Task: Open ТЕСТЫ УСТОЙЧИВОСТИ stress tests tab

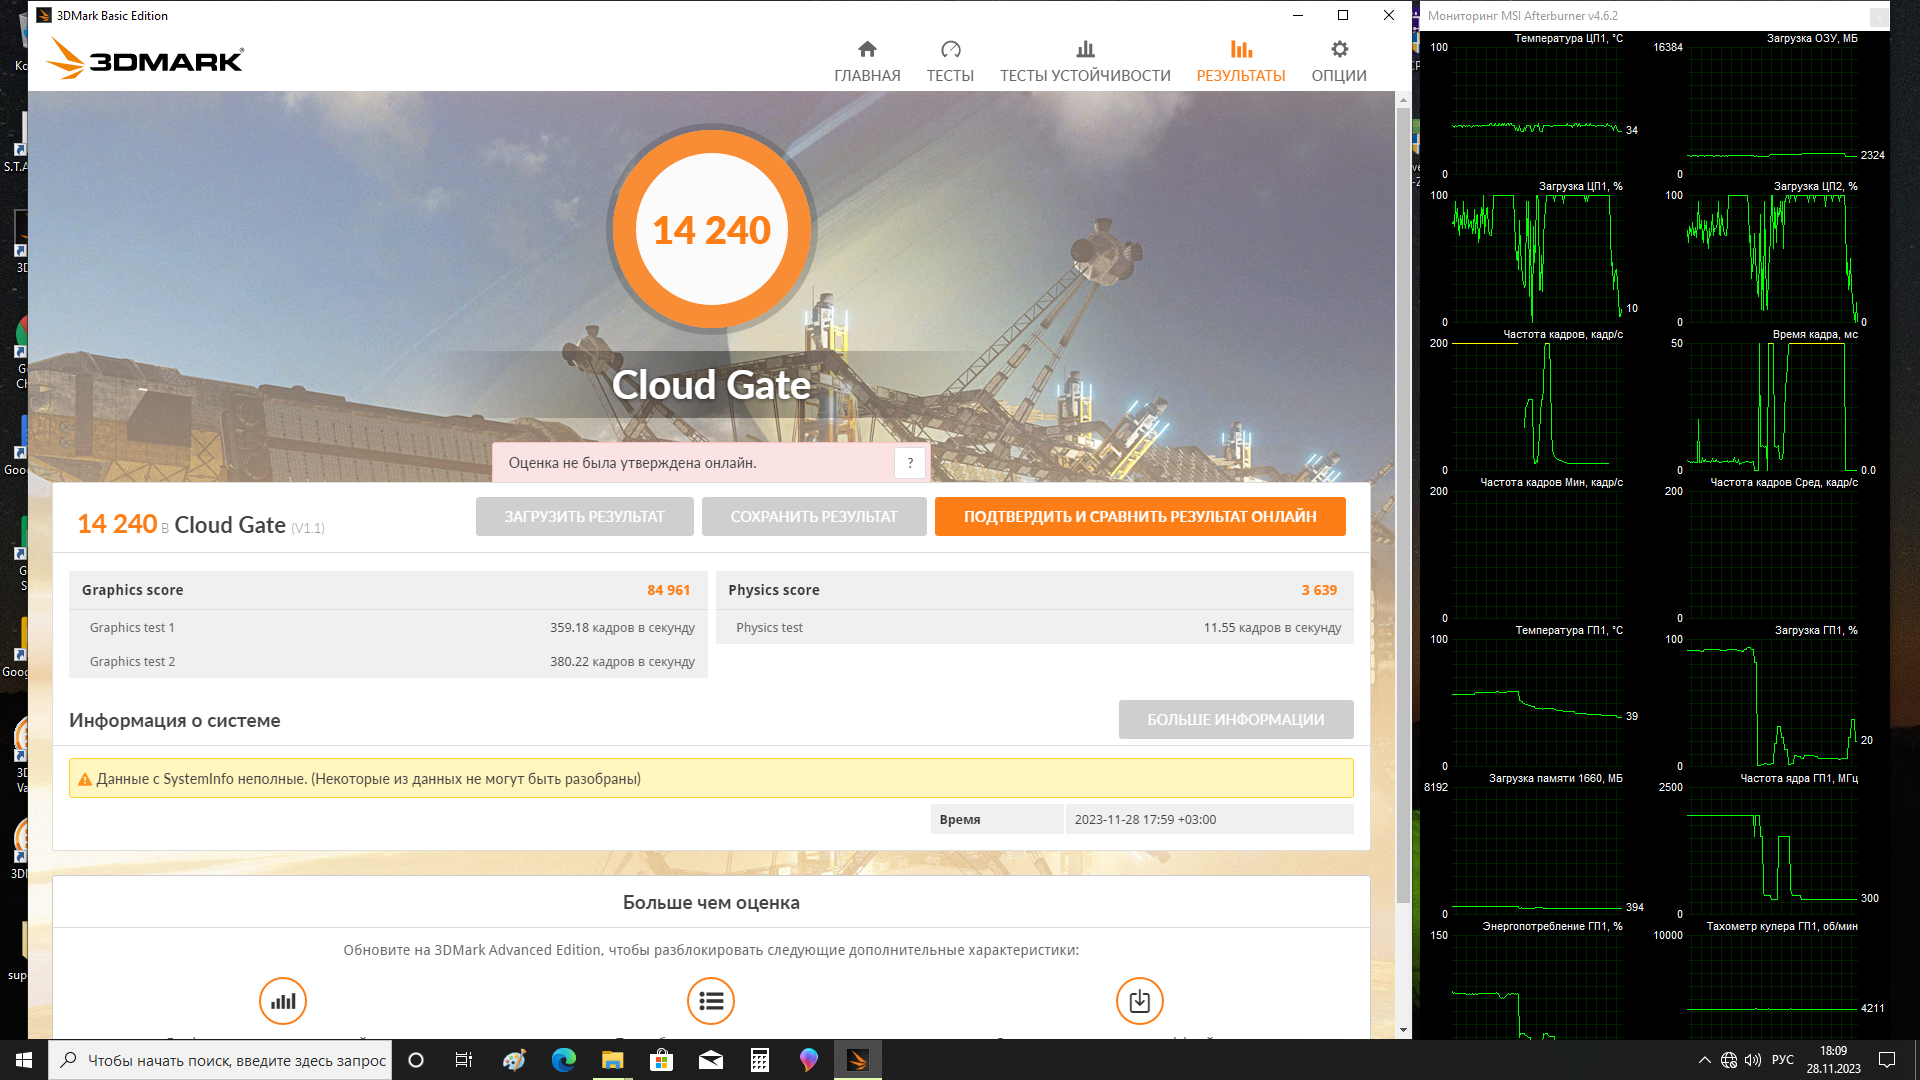Action: click(x=1084, y=61)
